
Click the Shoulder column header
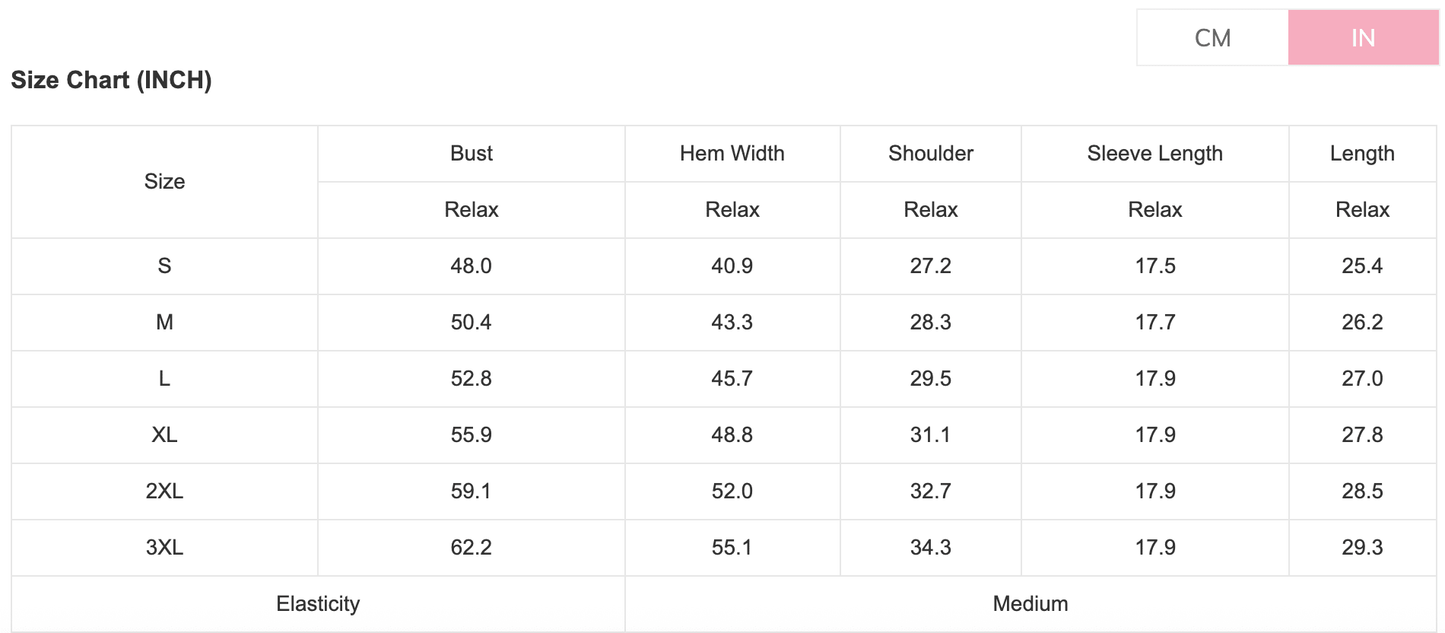pyautogui.click(x=930, y=153)
